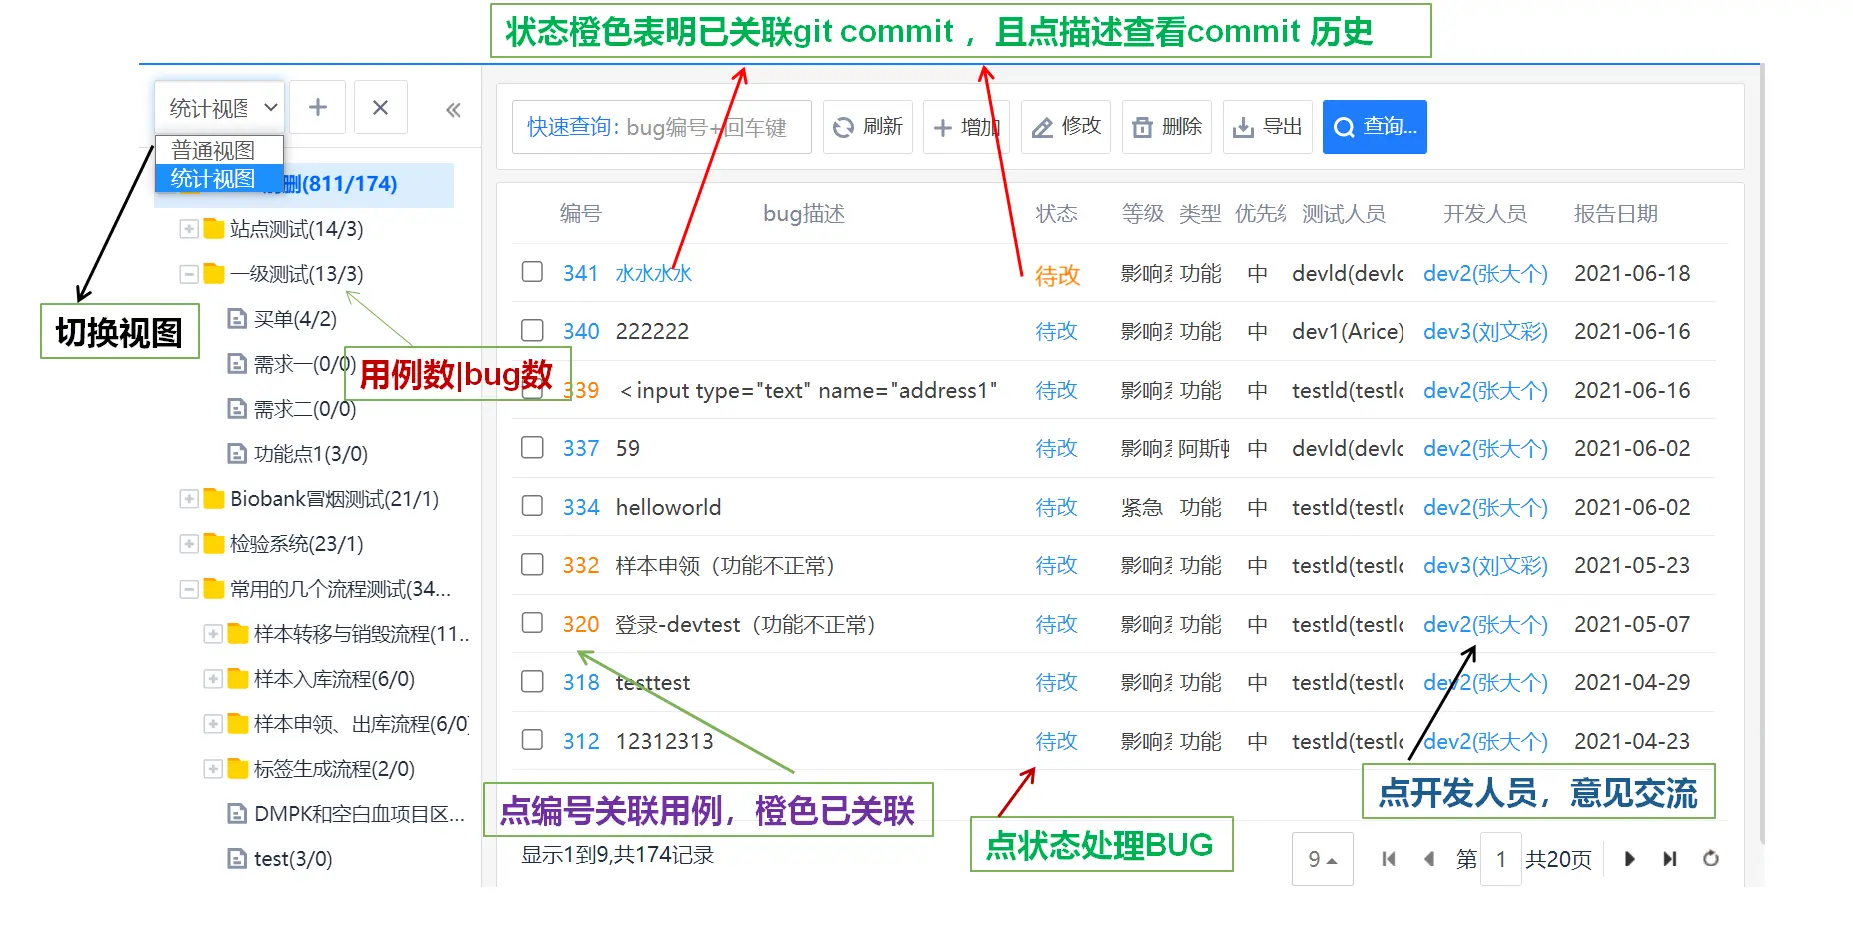Image resolution: width=1853 pixels, height=931 pixels.
Task: Click the plus icon beside the view dropdown
Action: 318,107
